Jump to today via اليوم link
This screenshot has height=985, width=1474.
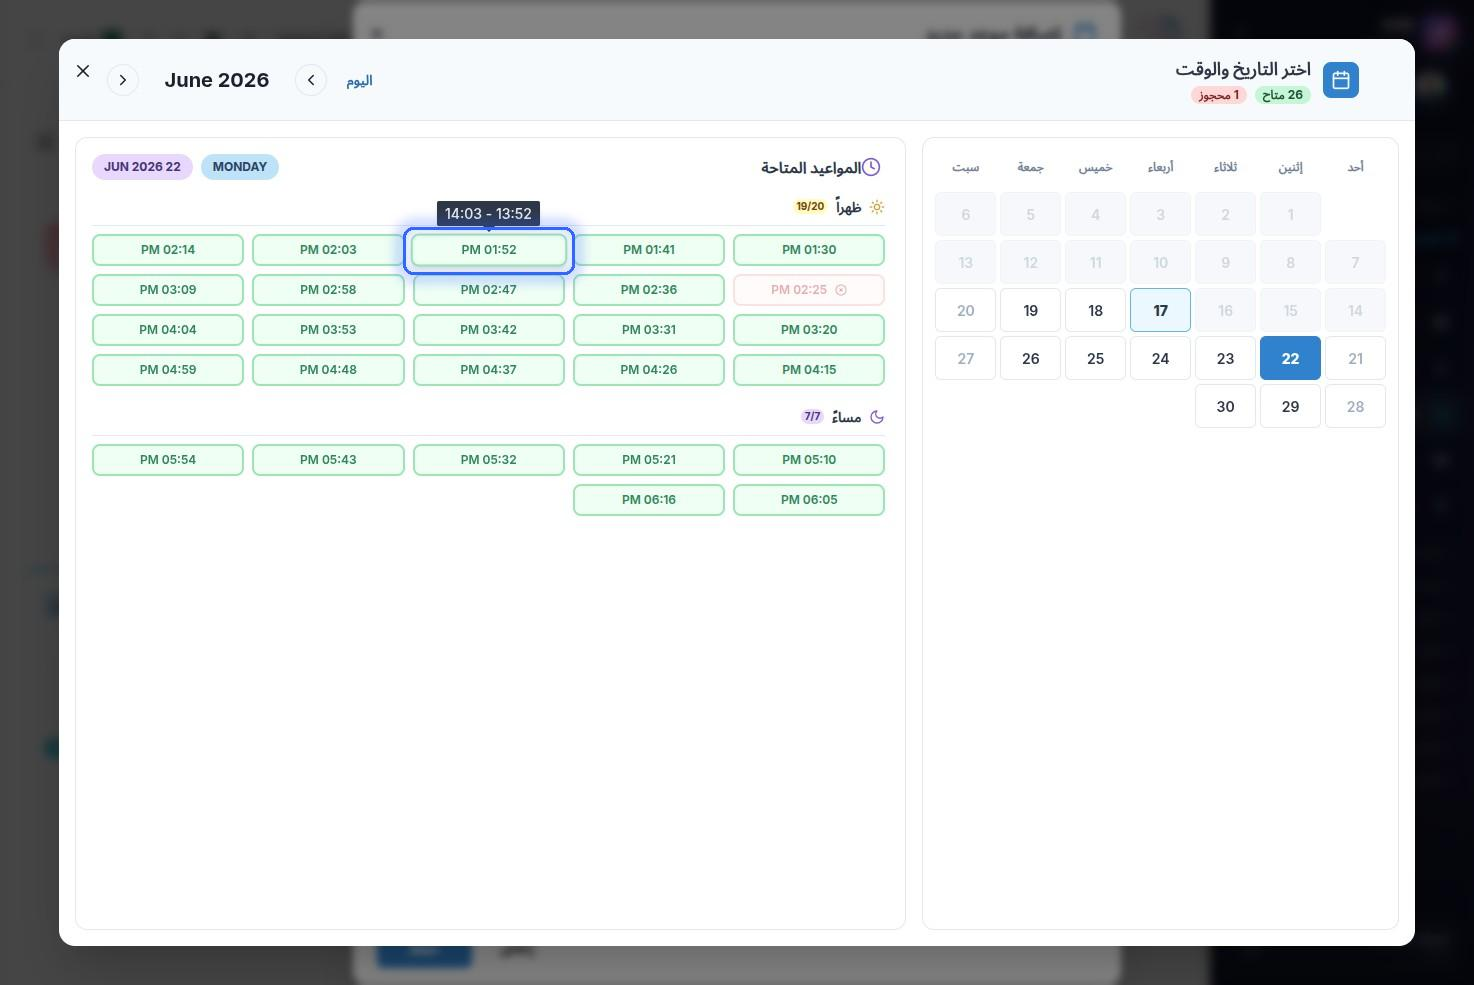pos(359,81)
